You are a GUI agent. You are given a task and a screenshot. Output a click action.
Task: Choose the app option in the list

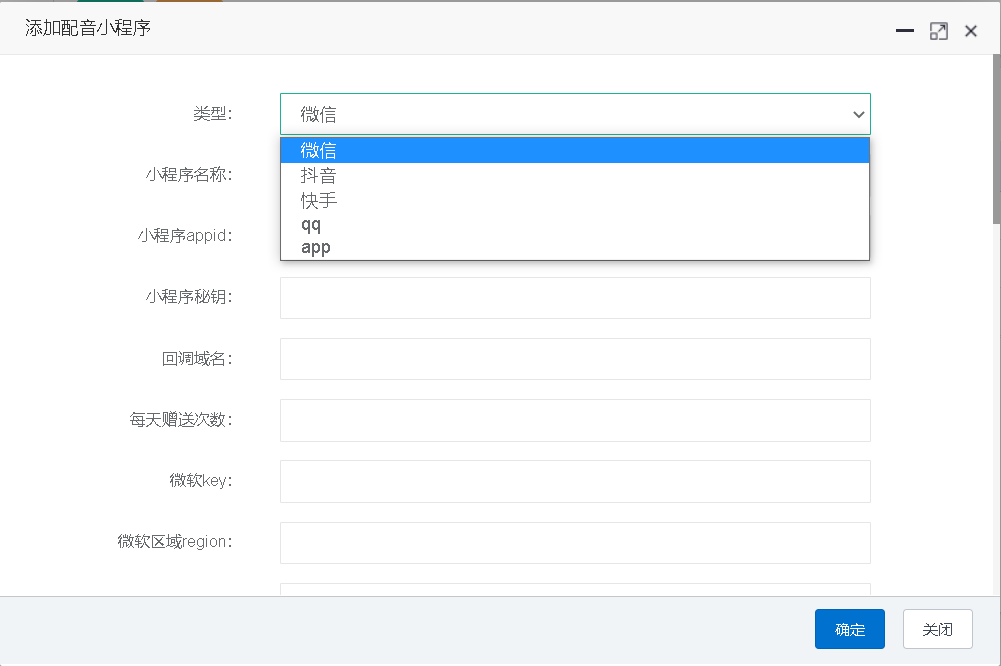point(574,247)
